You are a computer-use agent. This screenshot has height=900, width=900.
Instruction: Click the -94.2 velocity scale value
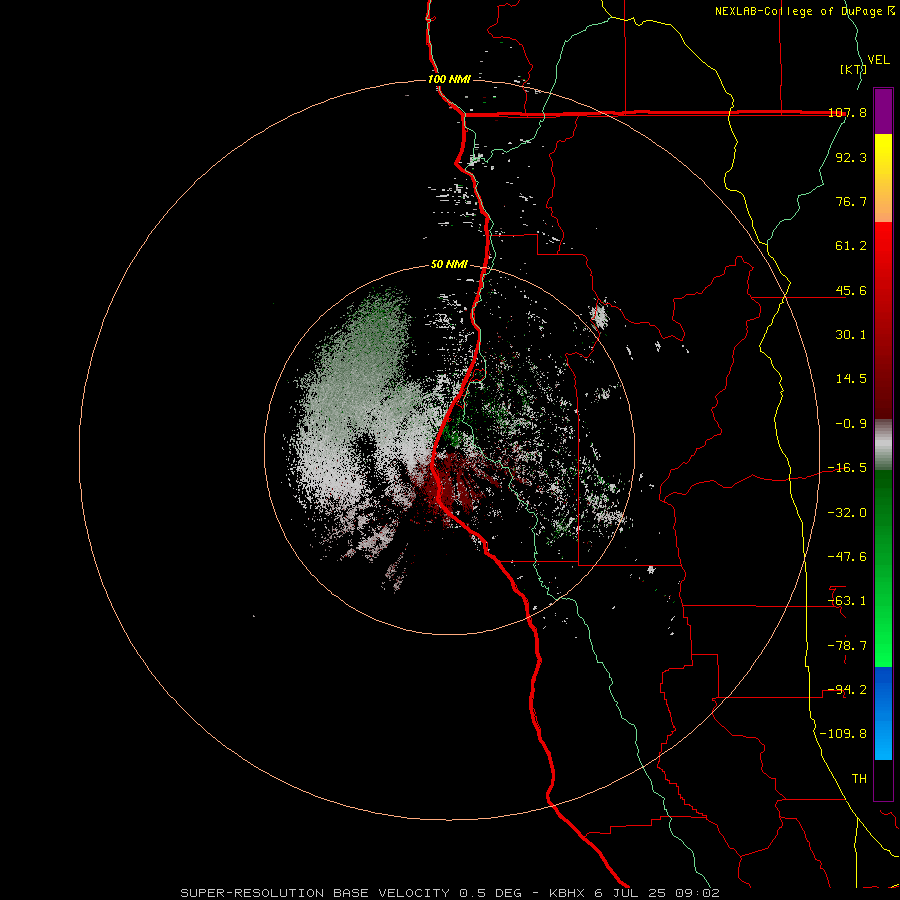(847, 690)
